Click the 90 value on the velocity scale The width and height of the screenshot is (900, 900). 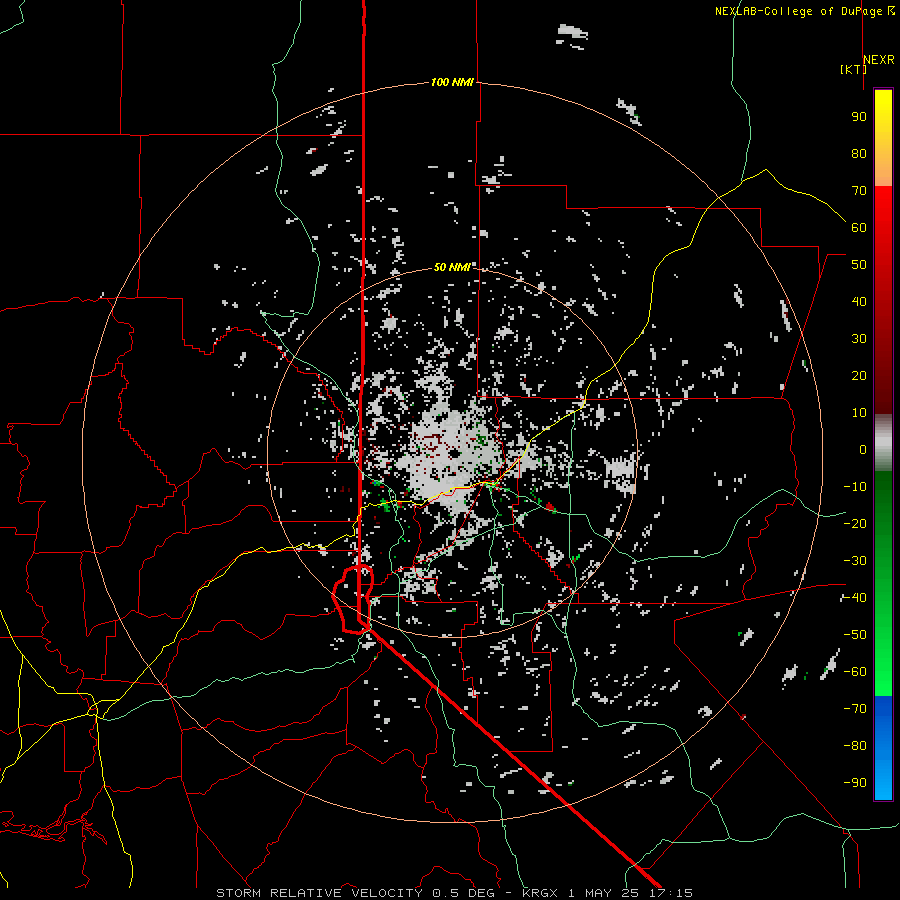[x=859, y=117]
